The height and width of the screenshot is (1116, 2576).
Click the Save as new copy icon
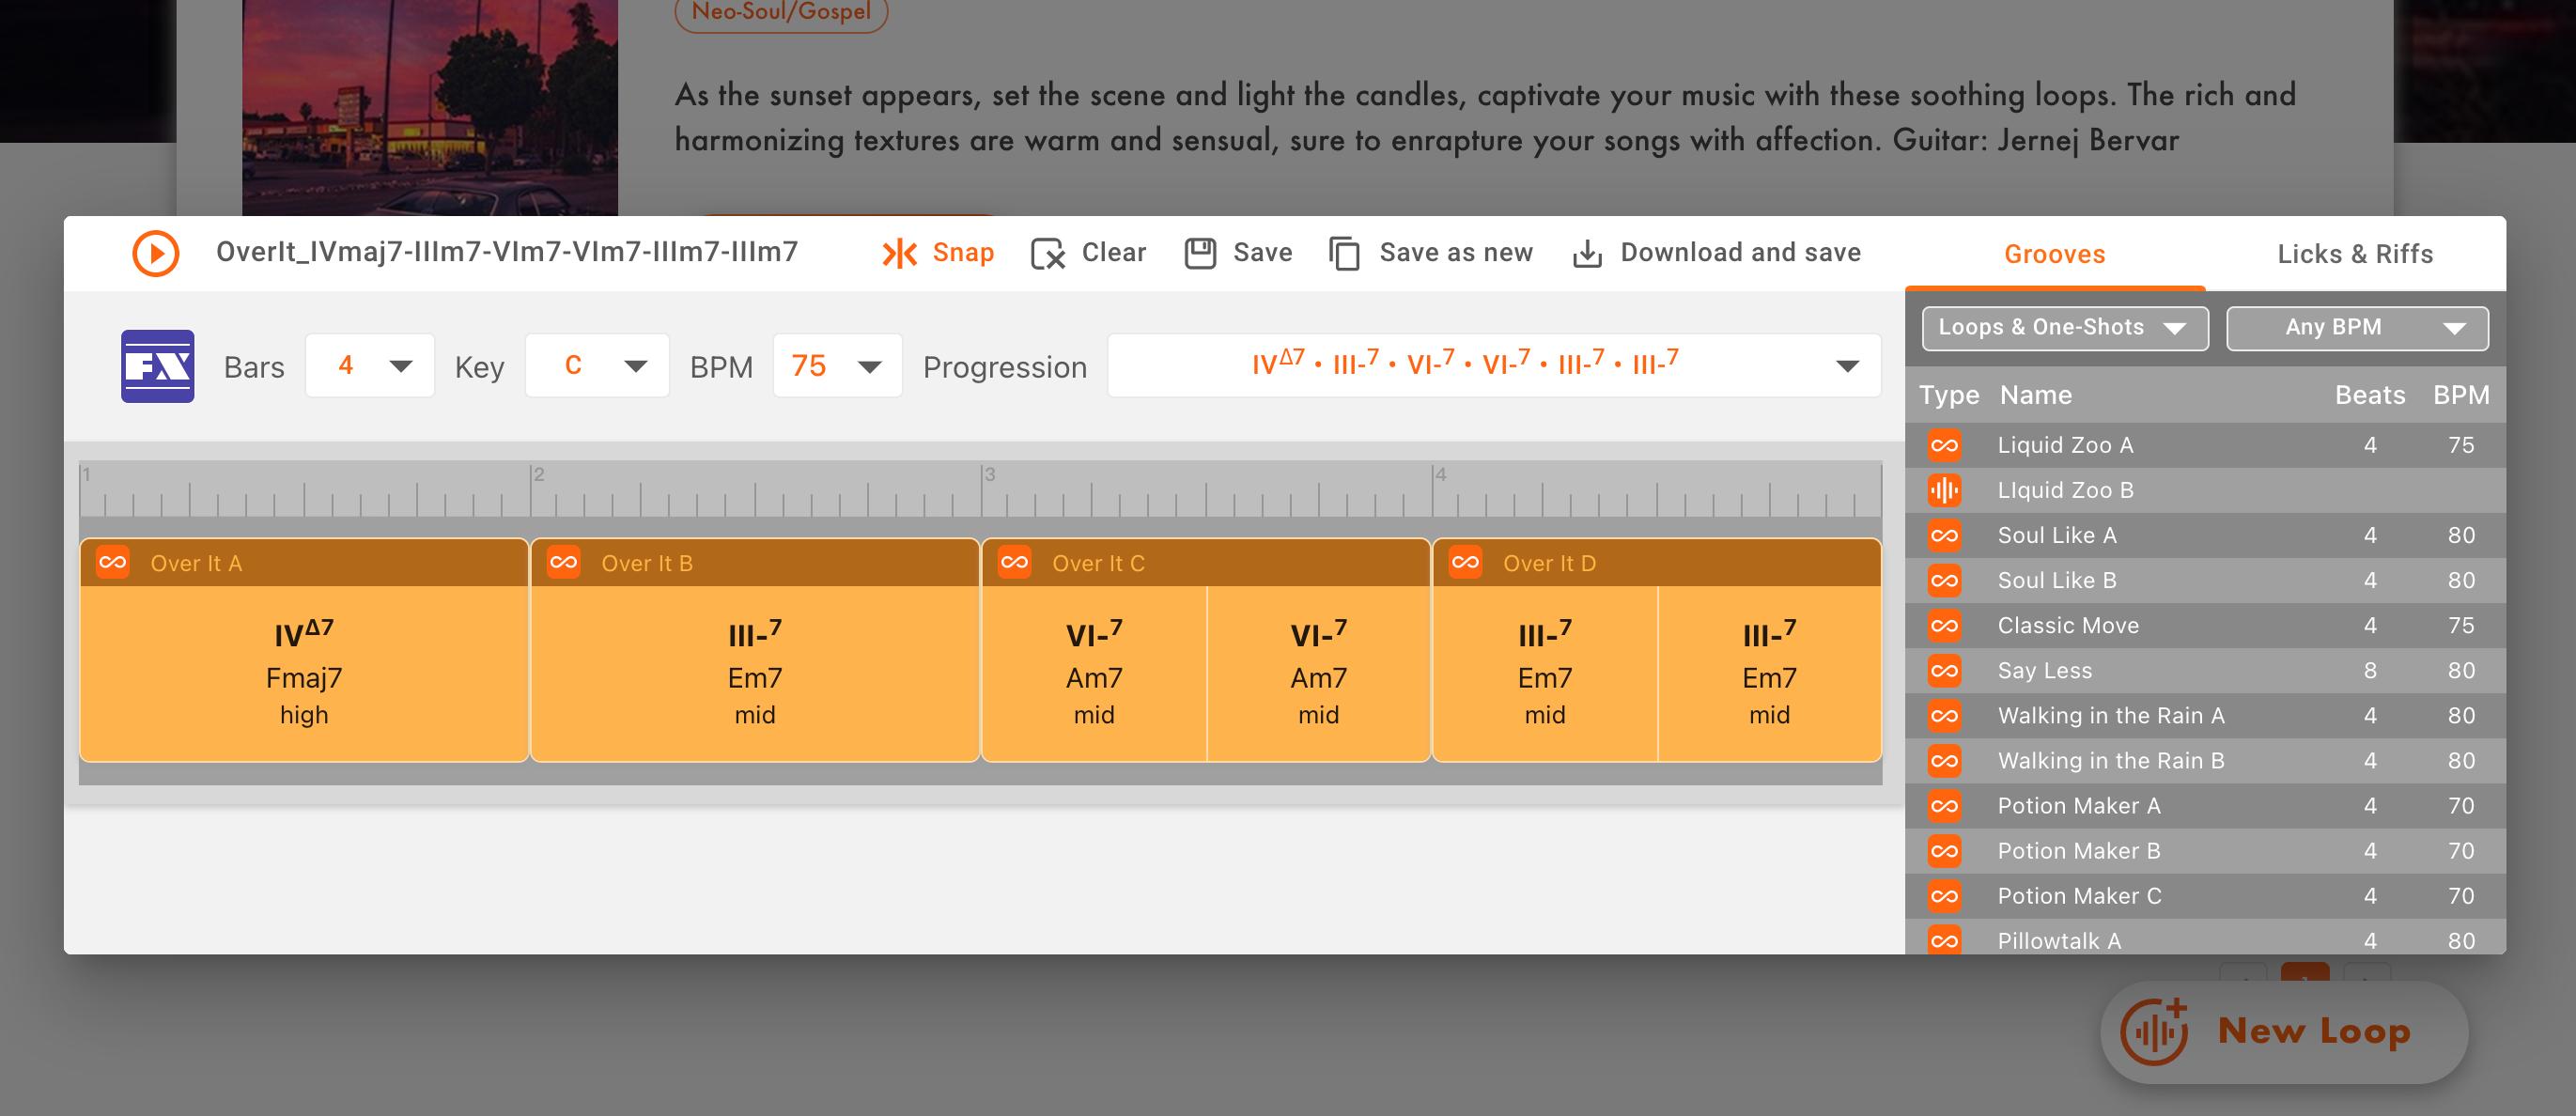[x=1344, y=253]
